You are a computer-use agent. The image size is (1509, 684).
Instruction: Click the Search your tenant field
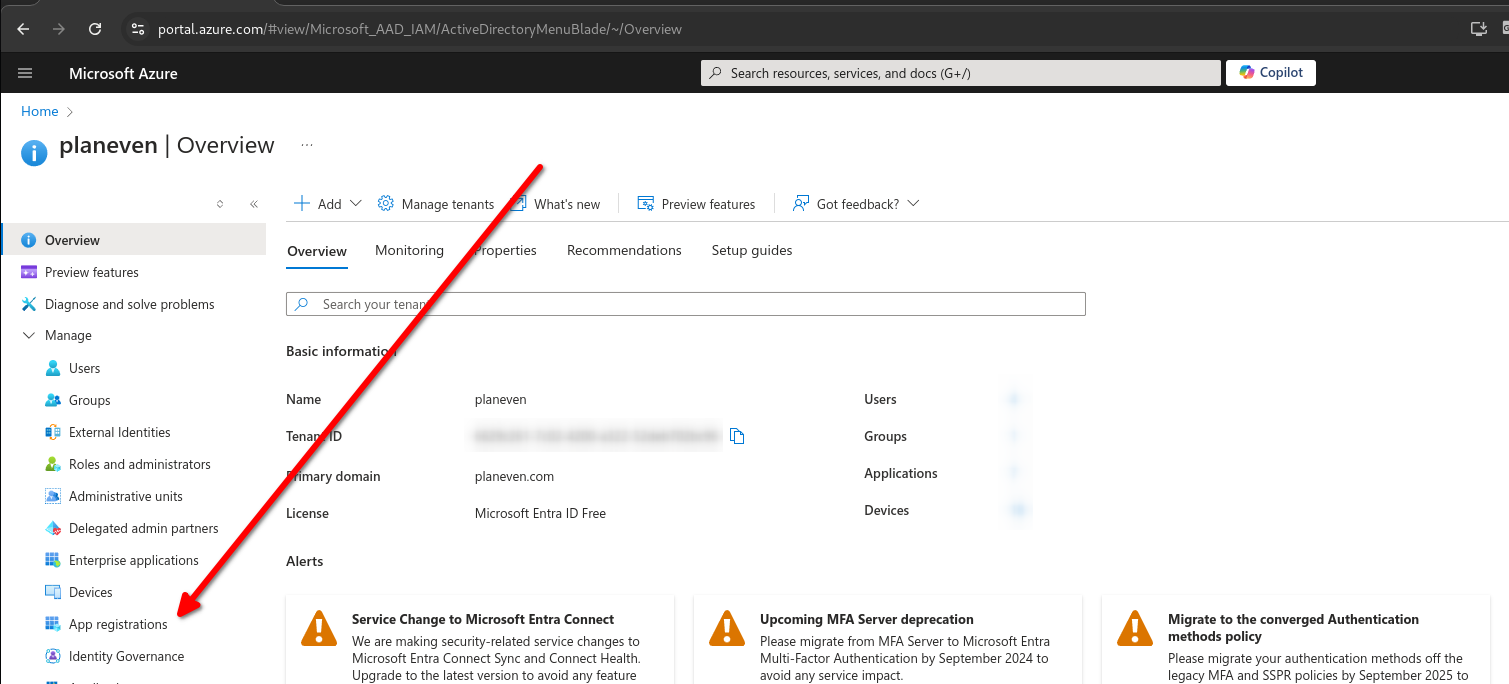(x=686, y=304)
